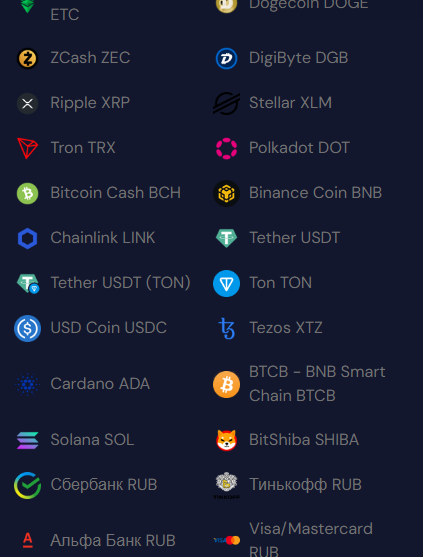The height and width of the screenshot is (558, 423).
Task: Select the green Bitcoin Cash icon
Action: pyautogui.click(x=27, y=193)
